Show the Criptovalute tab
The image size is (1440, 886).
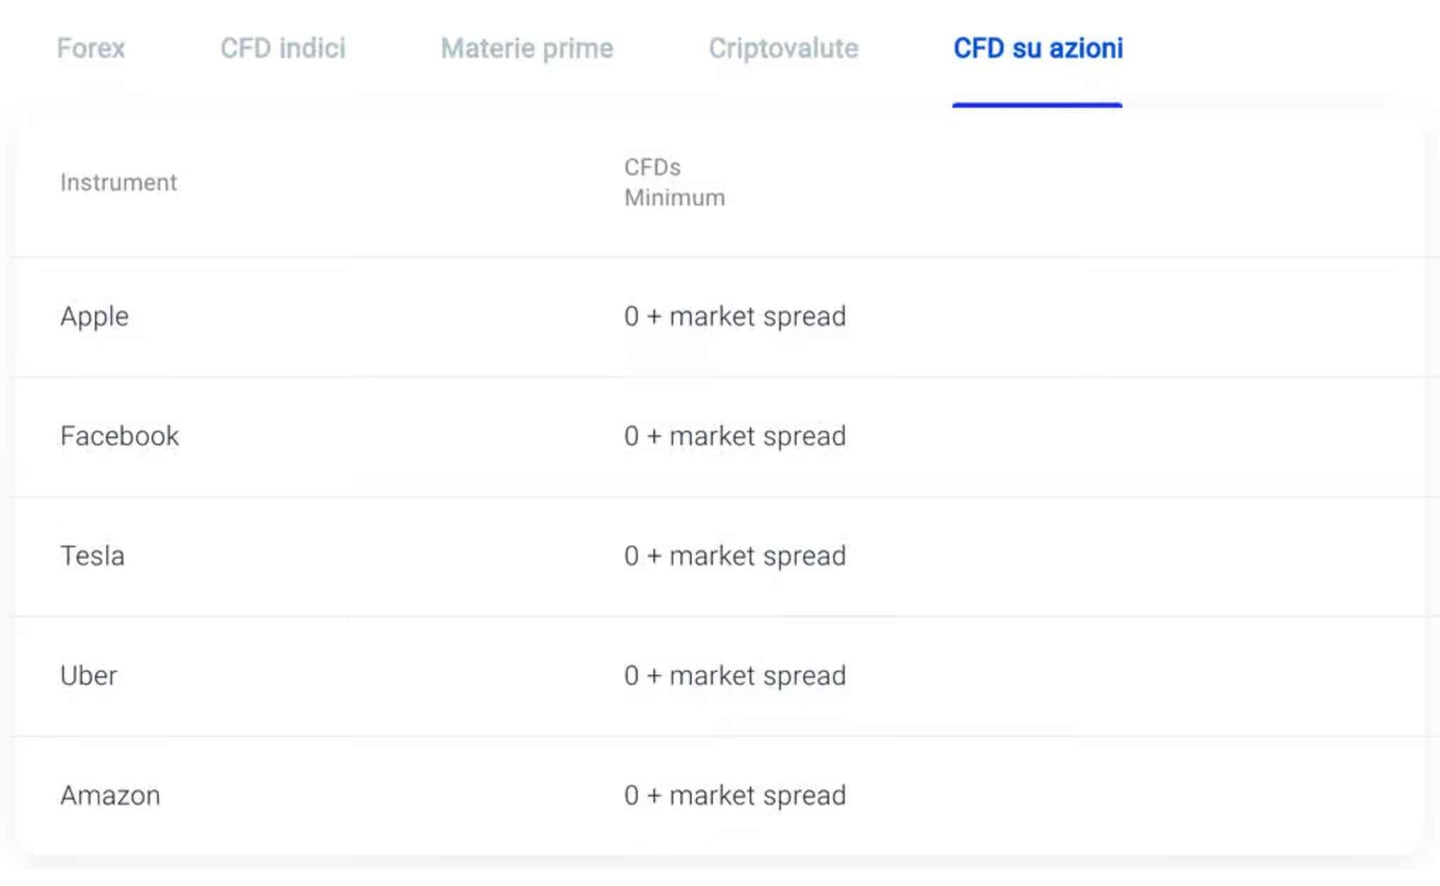click(x=783, y=48)
